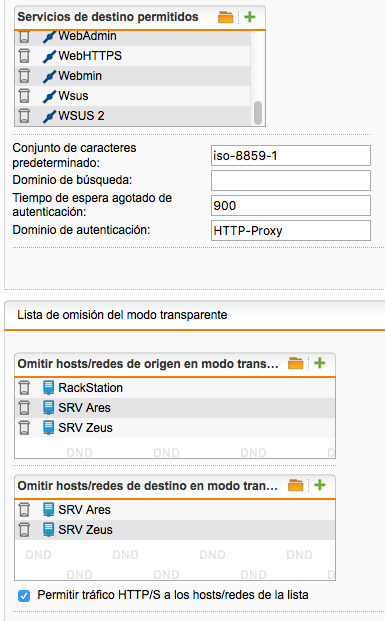Click Dominio de autenticación field HTTP-Proxy
385x621 pixels.
(291, 230)
